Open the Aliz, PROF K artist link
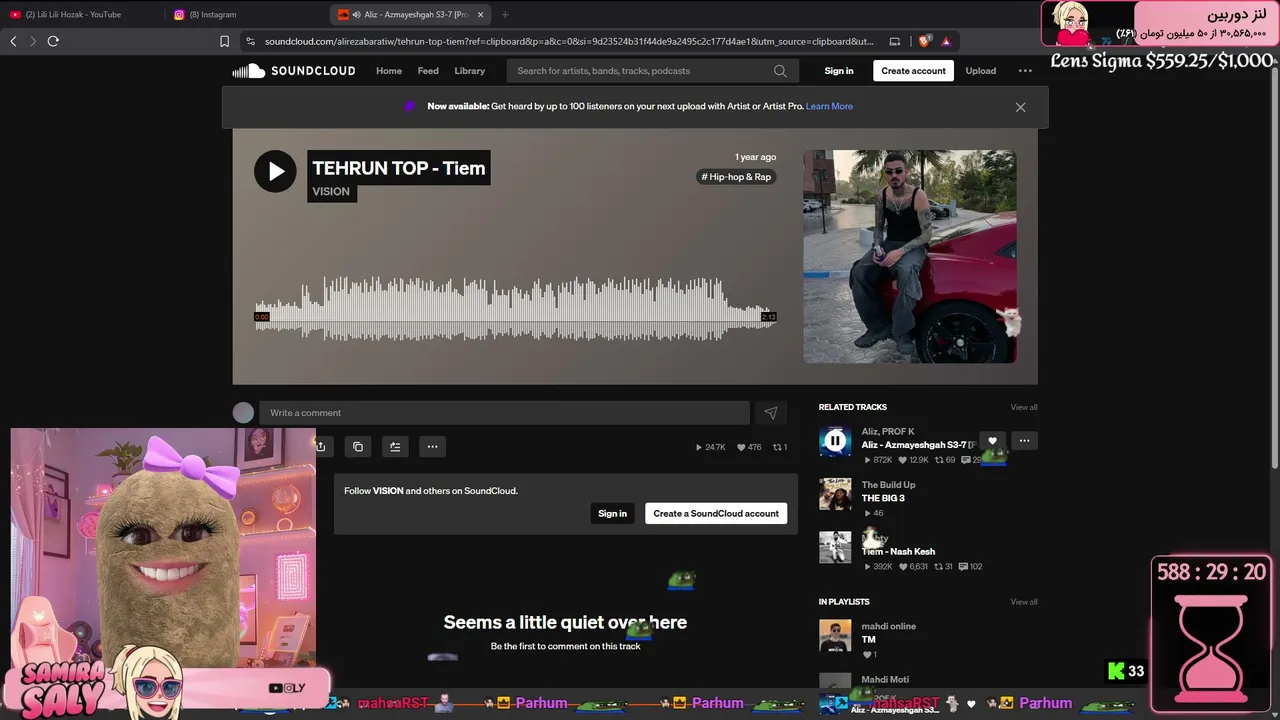1280x720 pixels. click(x=888, y=432)
